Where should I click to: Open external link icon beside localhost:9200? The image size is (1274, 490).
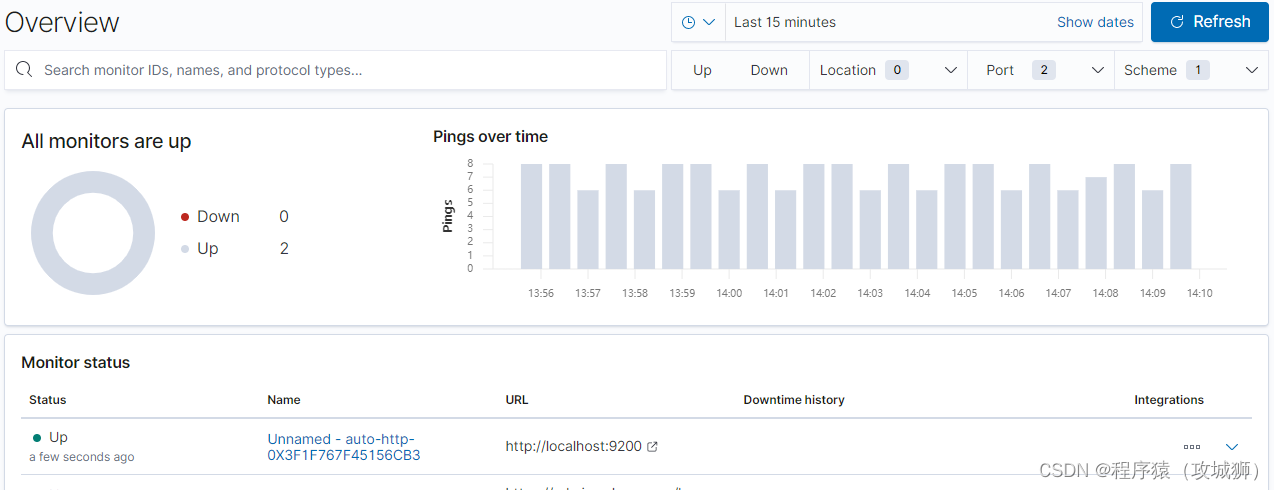pos(653,447)
